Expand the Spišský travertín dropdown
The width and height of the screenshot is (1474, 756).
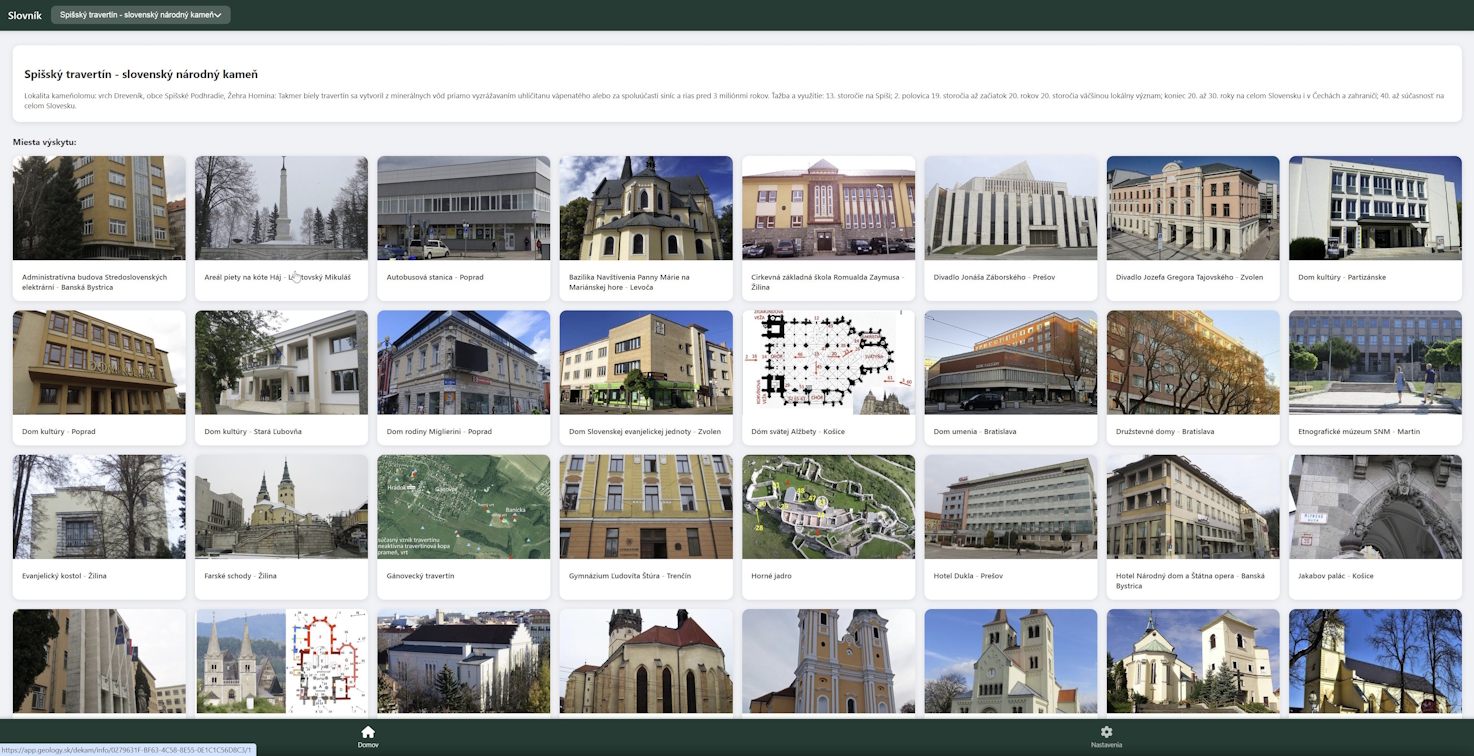click(140, 15)
